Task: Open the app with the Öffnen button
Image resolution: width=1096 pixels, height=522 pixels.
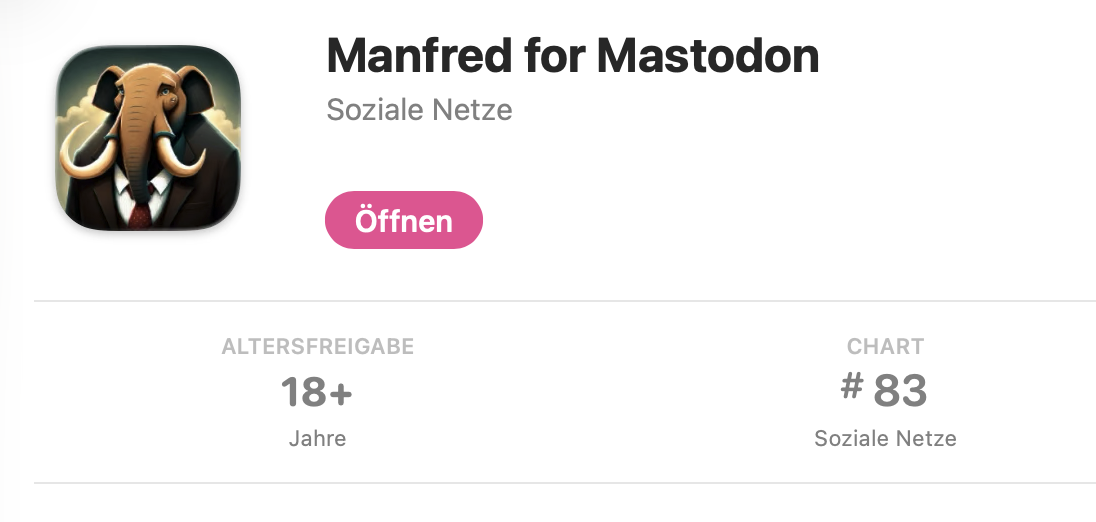Action: point(404,220)
